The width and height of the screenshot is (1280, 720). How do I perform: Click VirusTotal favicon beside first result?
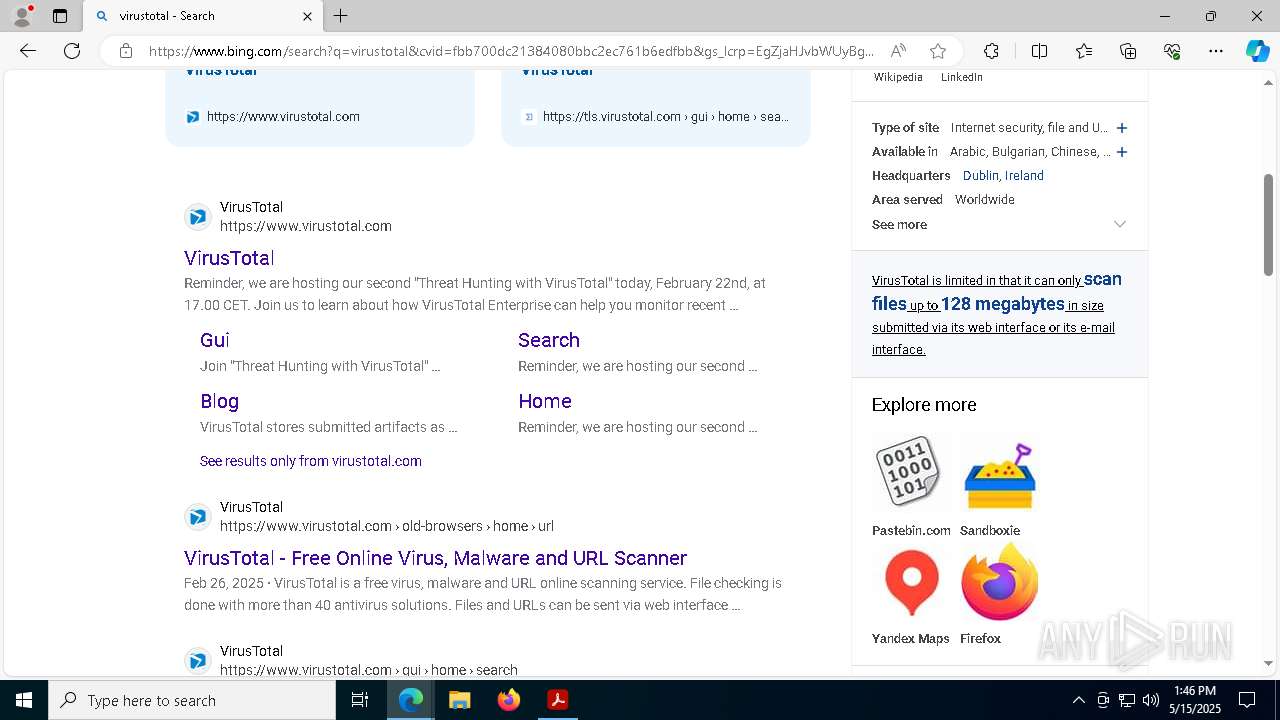[x=198, y=217]
